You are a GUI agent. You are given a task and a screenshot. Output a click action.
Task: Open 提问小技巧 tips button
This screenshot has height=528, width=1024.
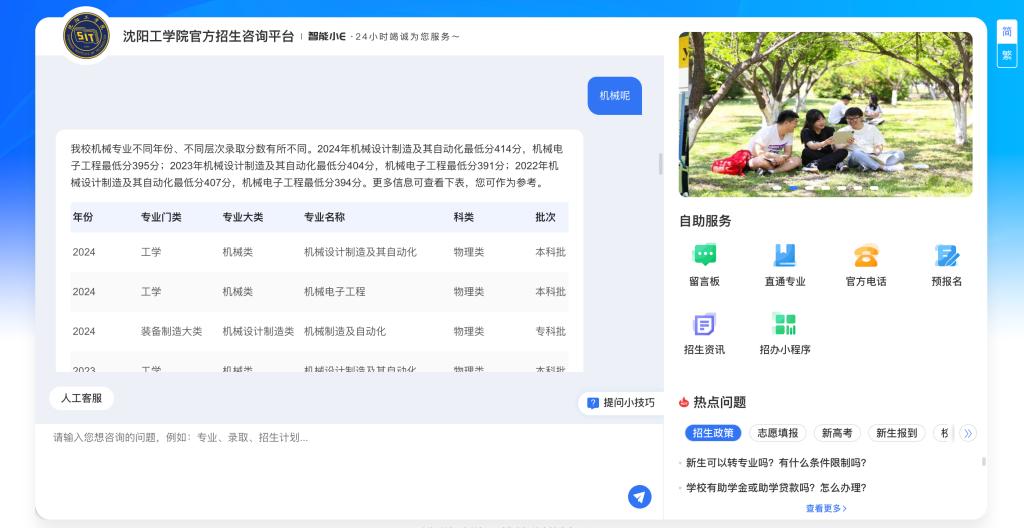click(x=621, y=403)
